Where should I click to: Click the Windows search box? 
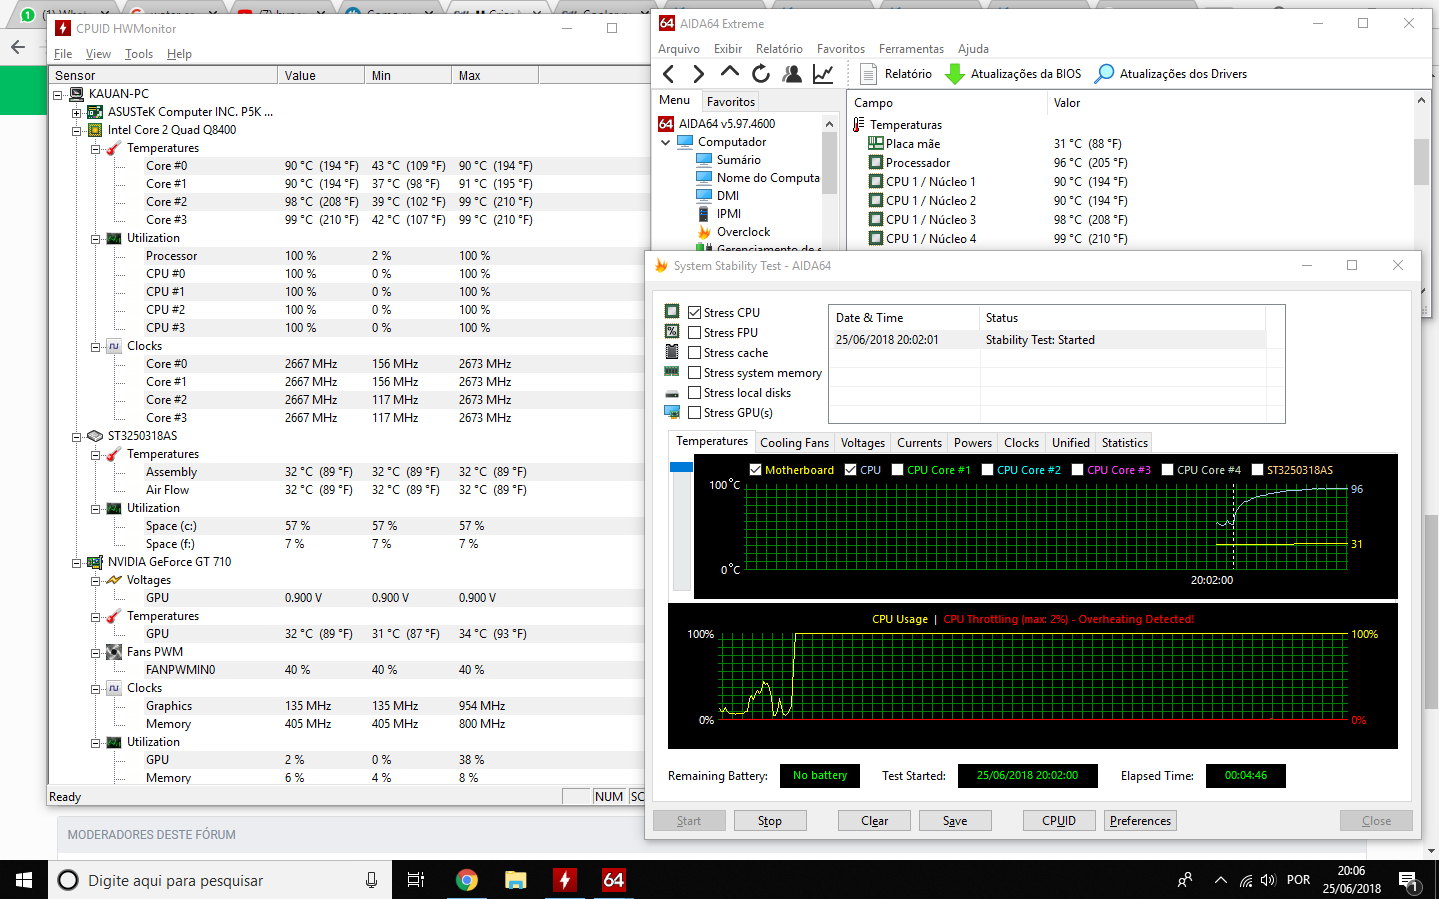220,880
